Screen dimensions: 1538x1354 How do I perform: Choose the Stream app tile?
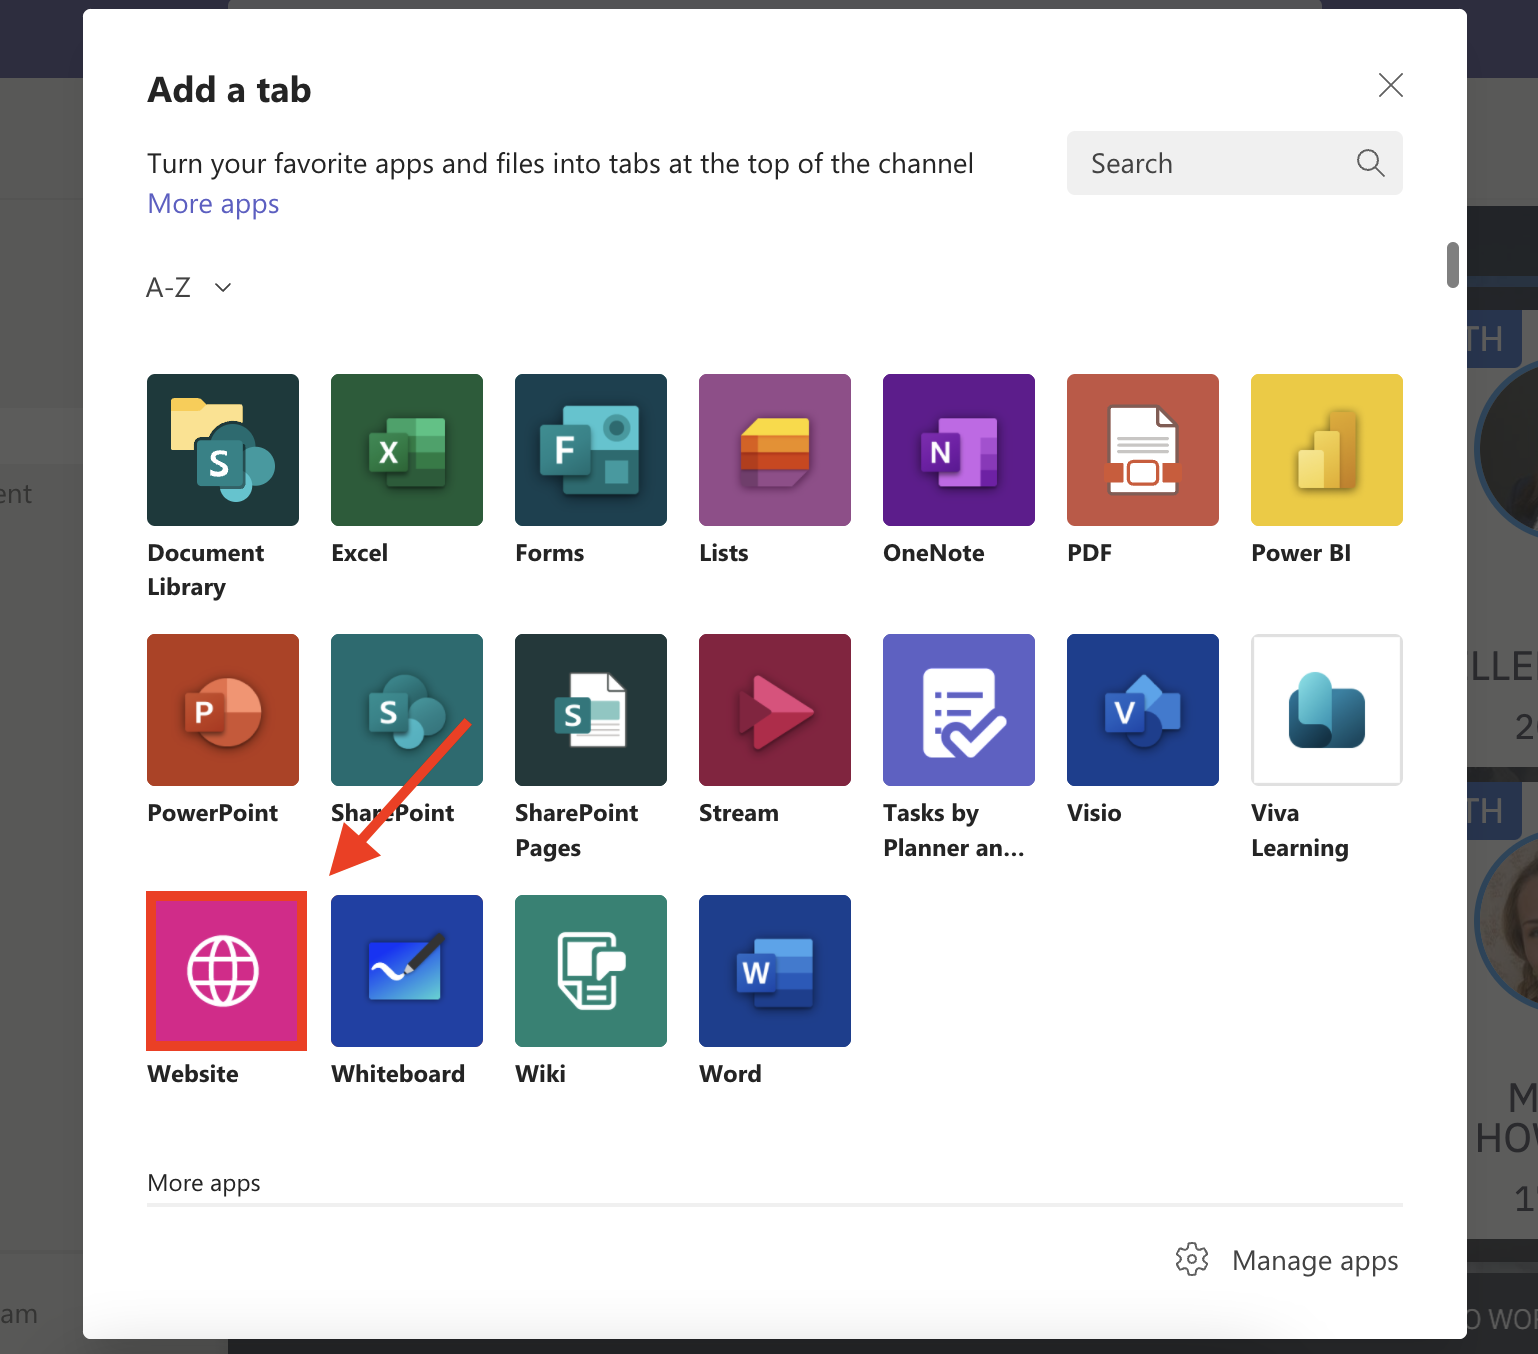[775, 710]
